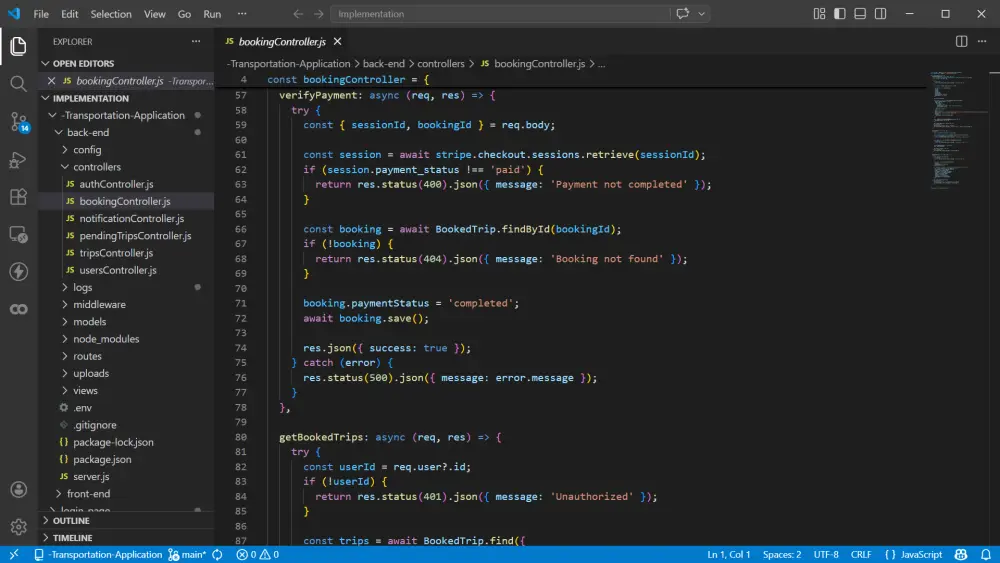Click the Implementation search box in title bar

click(501, 13)
